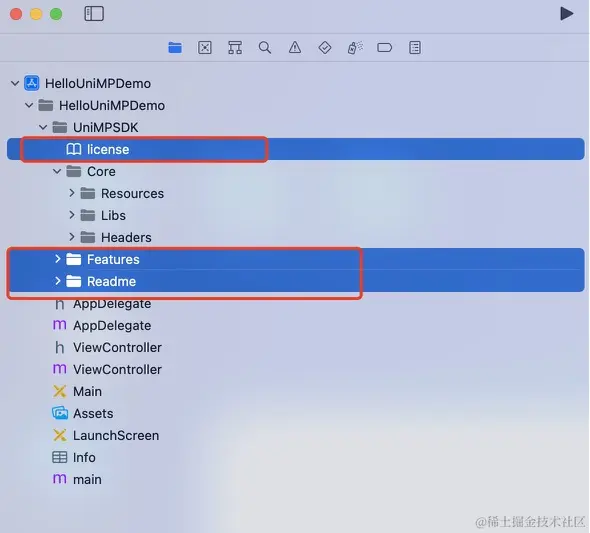The height and width of the screenshot is (533, 590).
Task: Select the UniMPSDK folder label
Action: [x=106, y=128]
